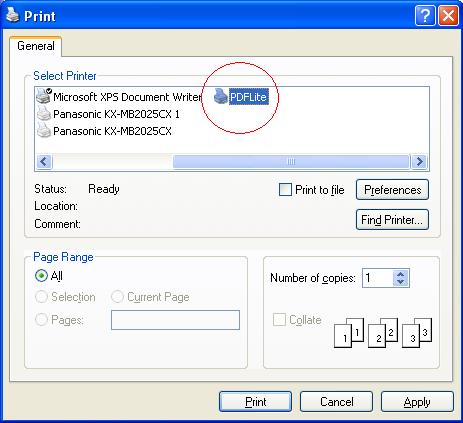Select the PDFLite printer name text

(x=249, y=97)
